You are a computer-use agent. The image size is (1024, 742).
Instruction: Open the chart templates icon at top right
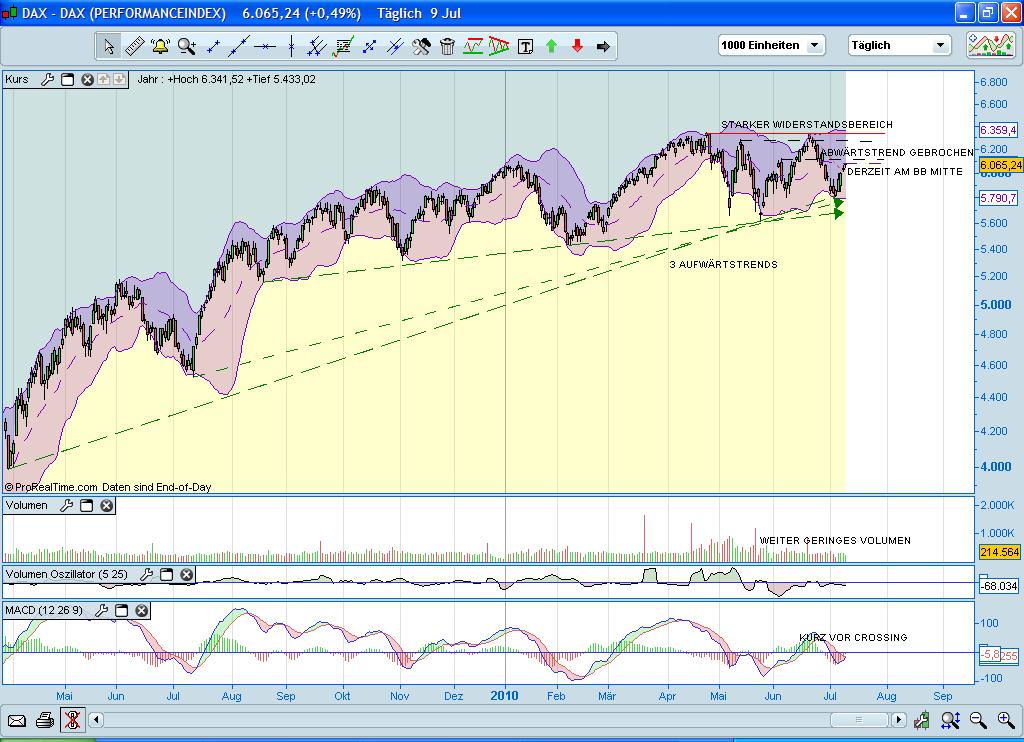pyautogui.click(x=991, y=45)
